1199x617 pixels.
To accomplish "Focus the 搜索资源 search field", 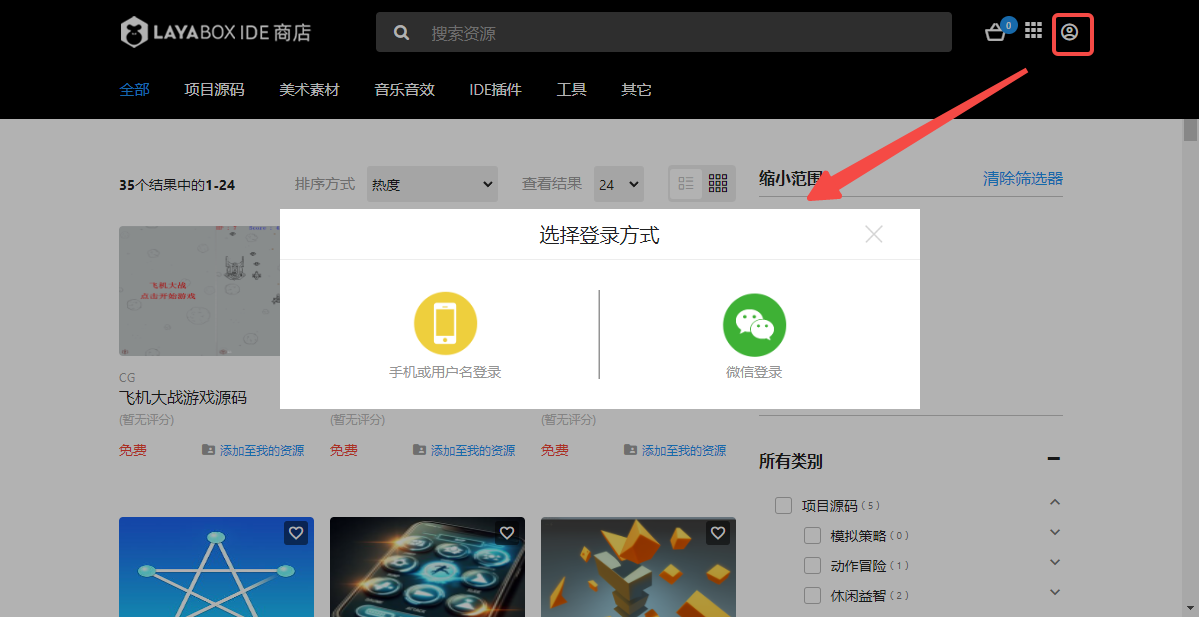I will coord(664,32).
